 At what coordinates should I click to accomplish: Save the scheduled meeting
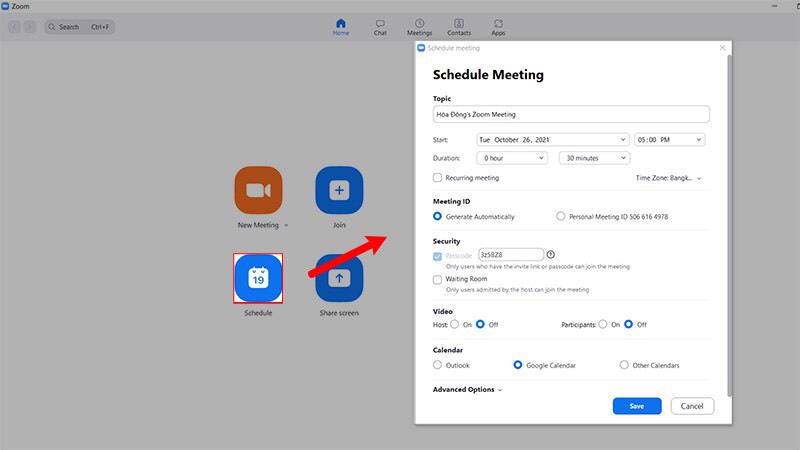[637, 406]
